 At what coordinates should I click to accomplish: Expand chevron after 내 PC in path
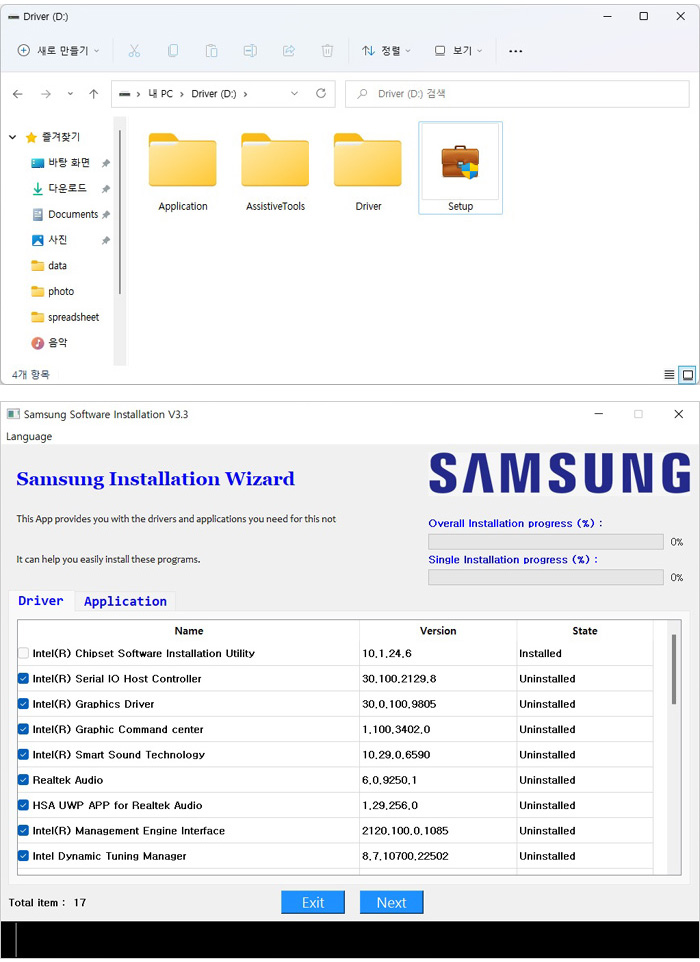coord(182,94)
